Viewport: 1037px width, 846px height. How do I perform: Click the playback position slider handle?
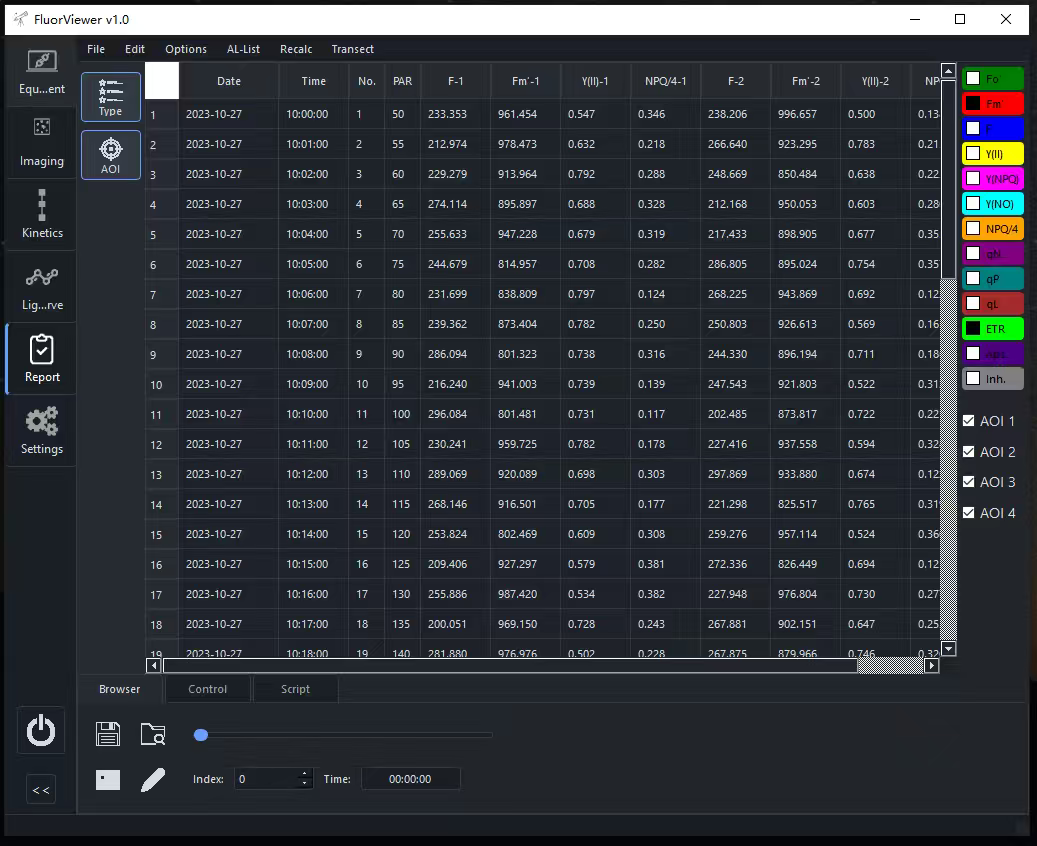[201, 735]
